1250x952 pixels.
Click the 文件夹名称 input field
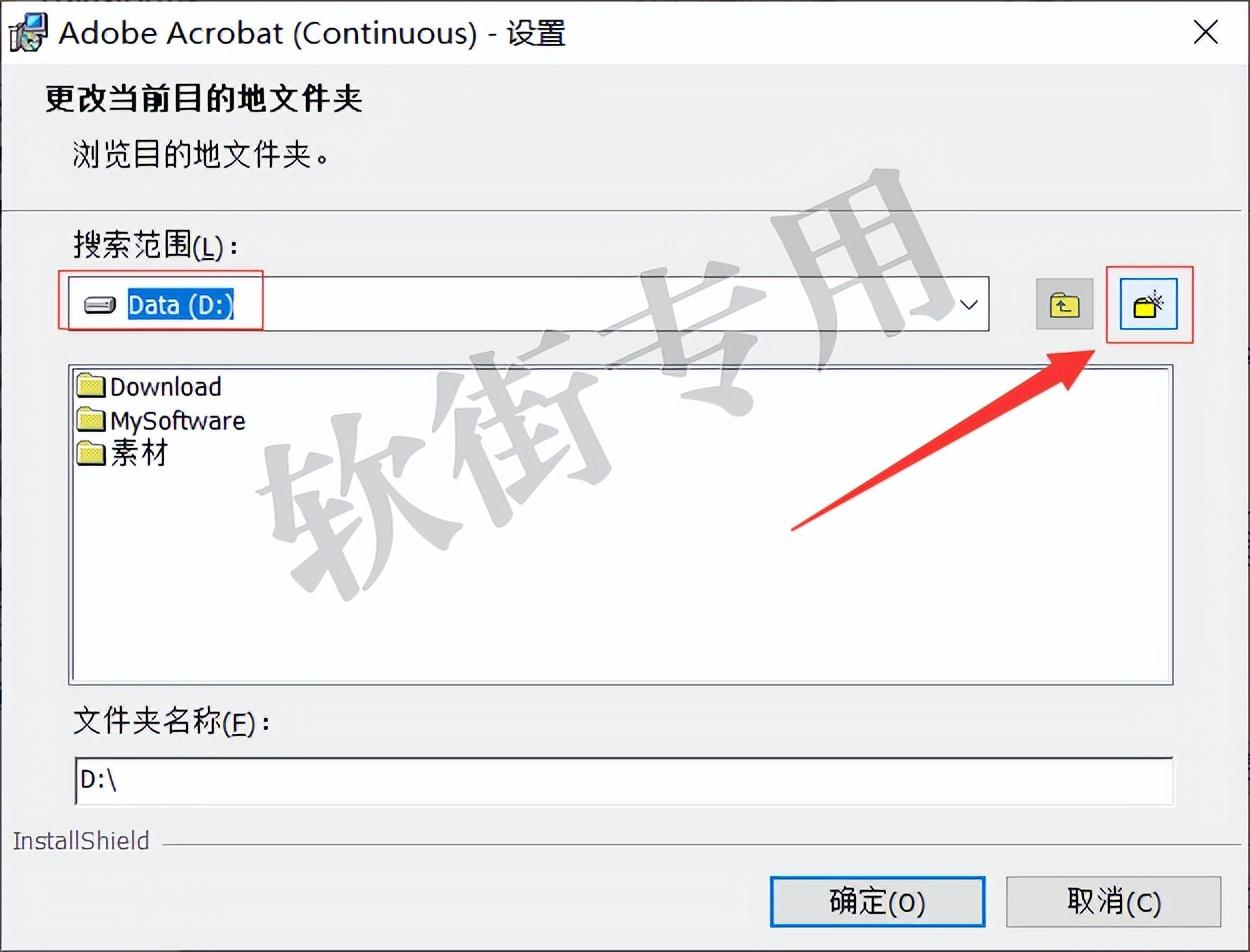[624, 781]
